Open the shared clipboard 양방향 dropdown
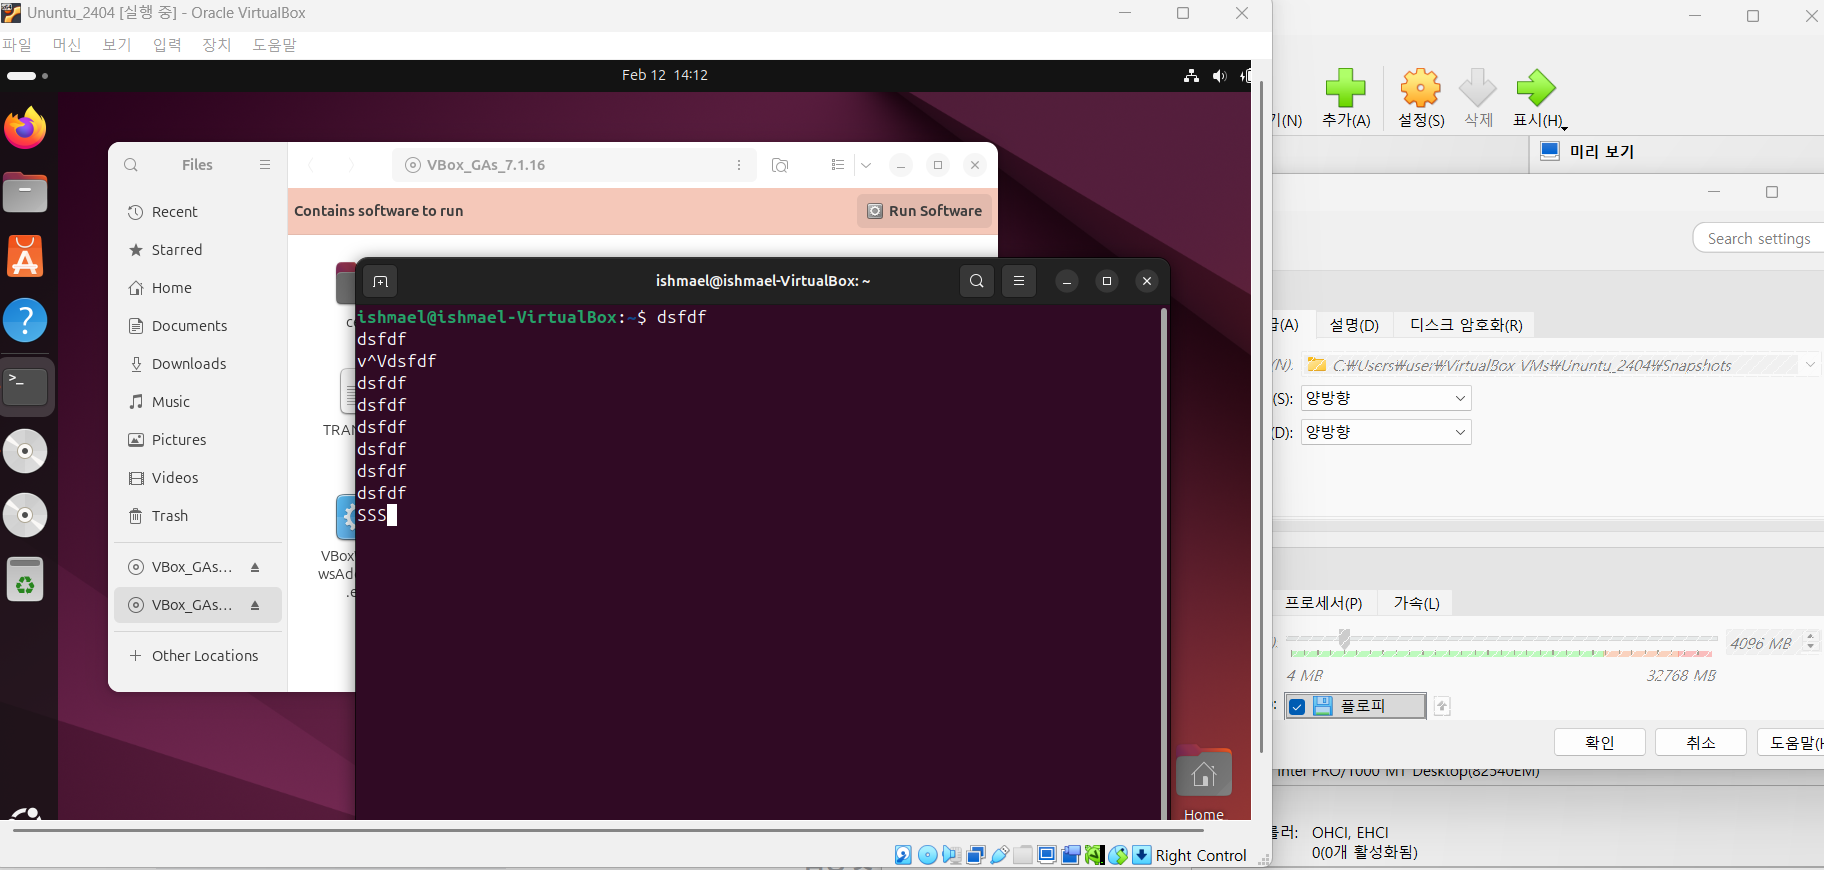Image resolution: width=1824 pixels, height=870 pixels. 1386,398
